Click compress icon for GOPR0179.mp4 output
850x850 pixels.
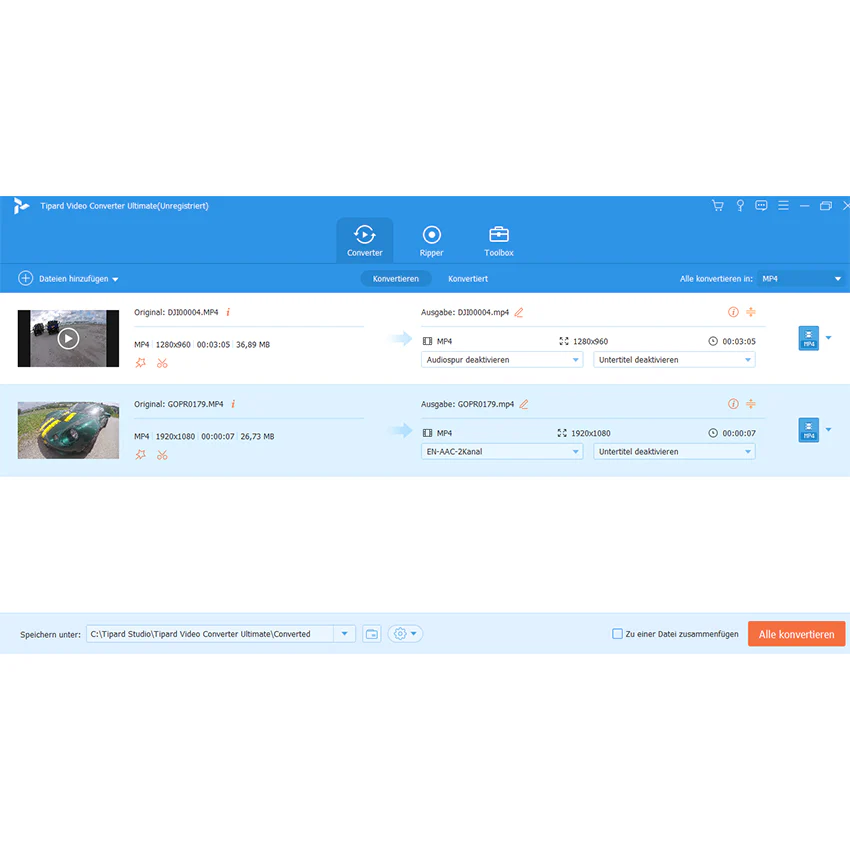point(751,404)
